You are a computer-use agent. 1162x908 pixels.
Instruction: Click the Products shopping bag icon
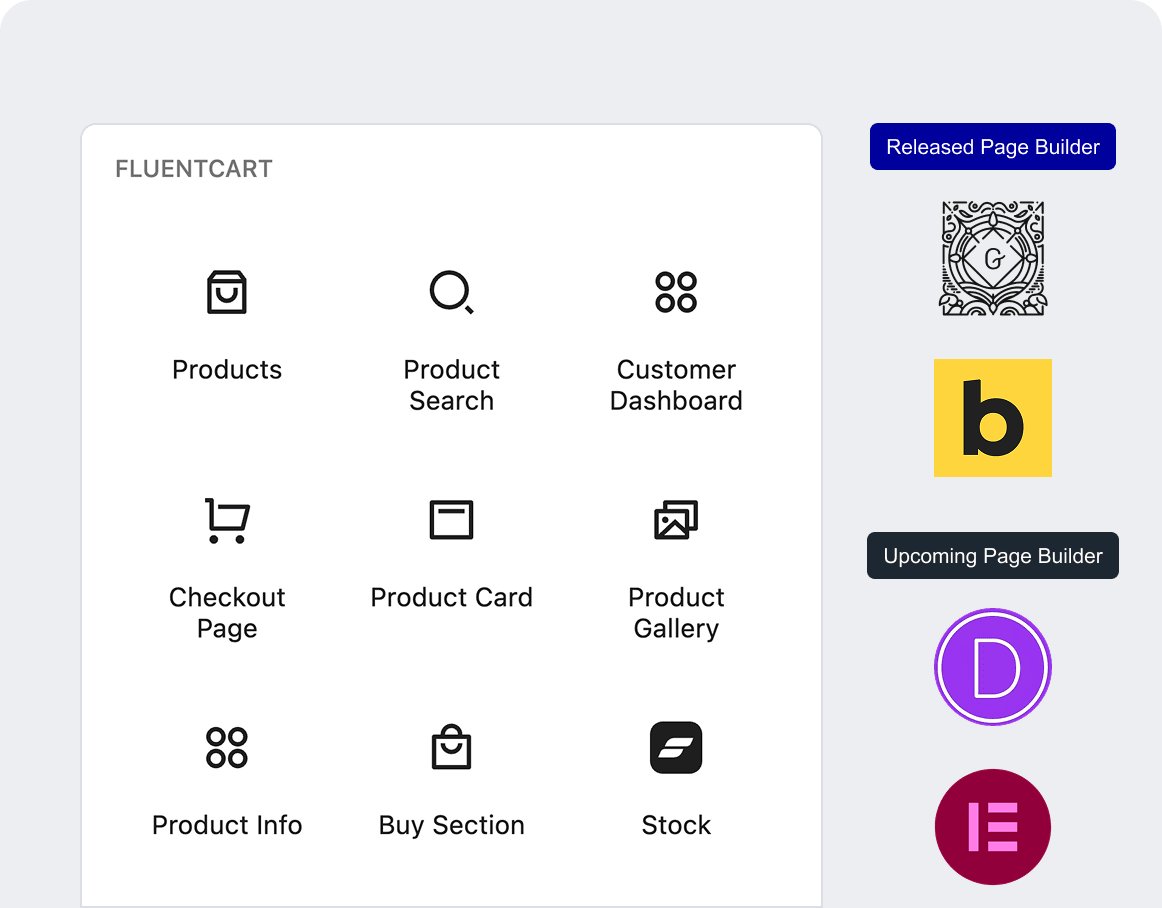[x=227, y=292]
